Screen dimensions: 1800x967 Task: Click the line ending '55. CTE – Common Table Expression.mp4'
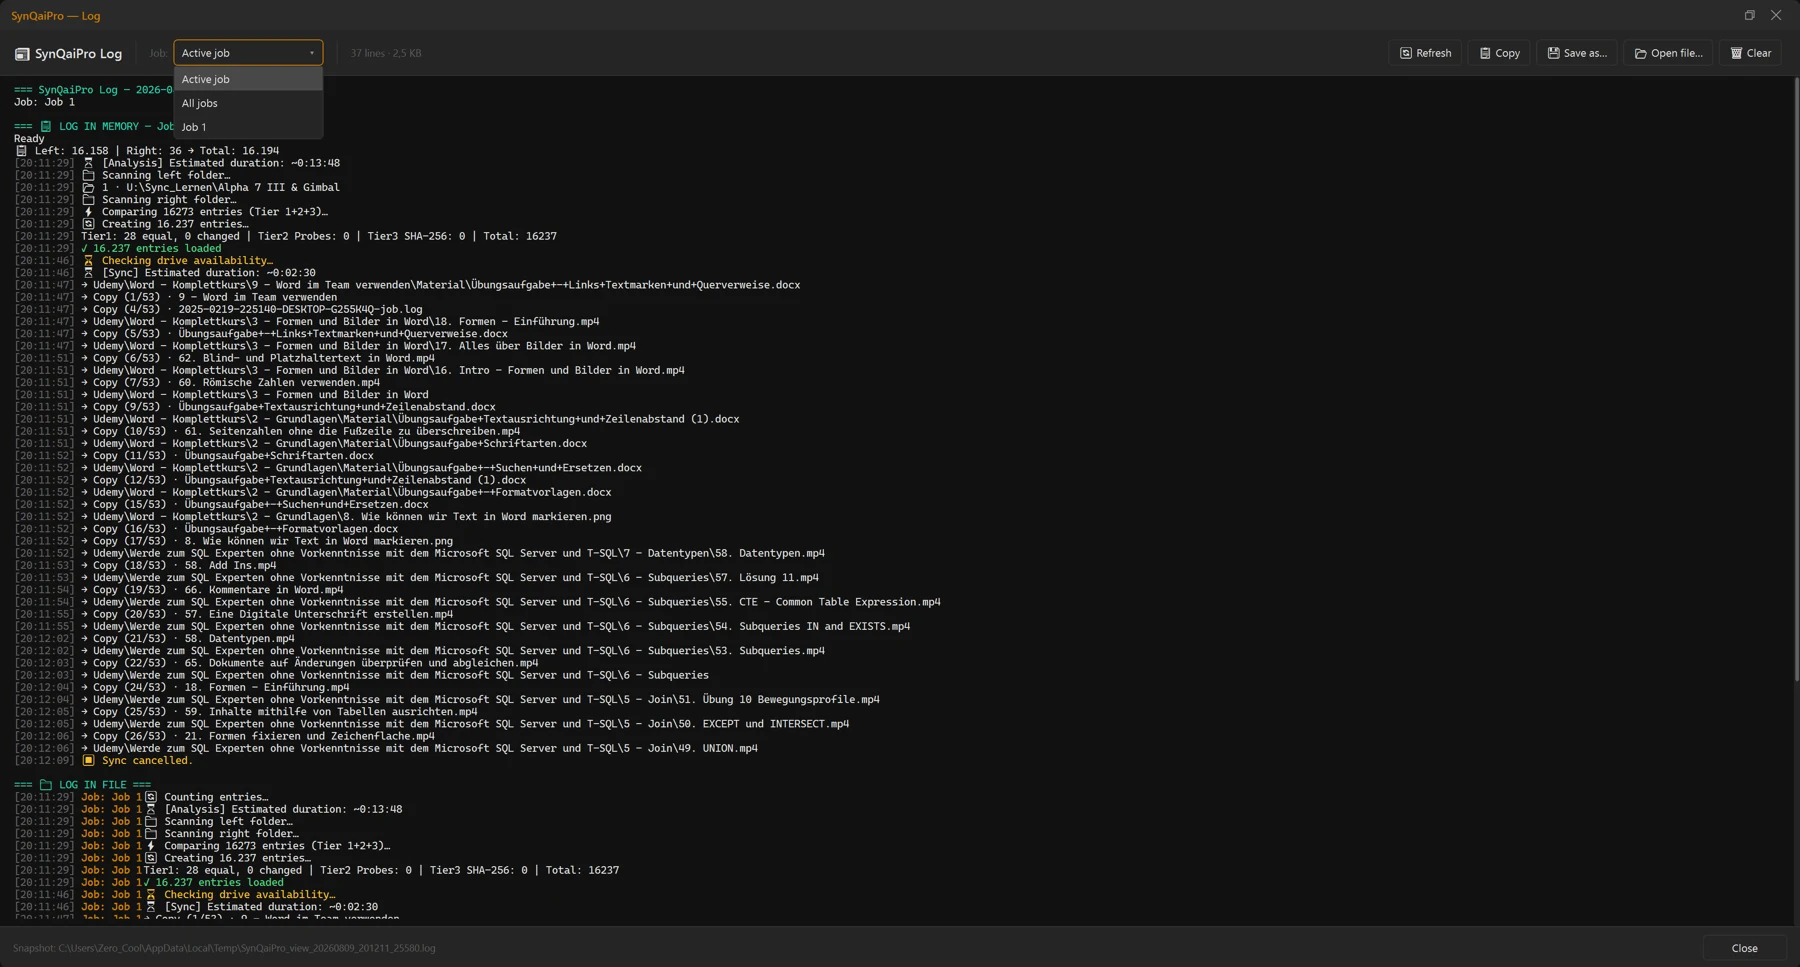pyautogui.click(x=477, y=602)
